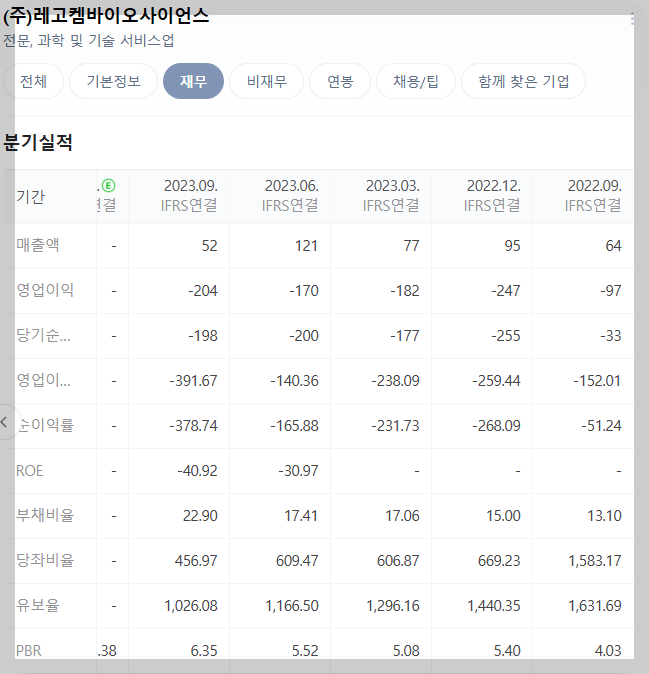Image resolution: width=649 pixels, height=674 pixels.
Task: Open the three-dot menu in the top right
Action: 632,19
